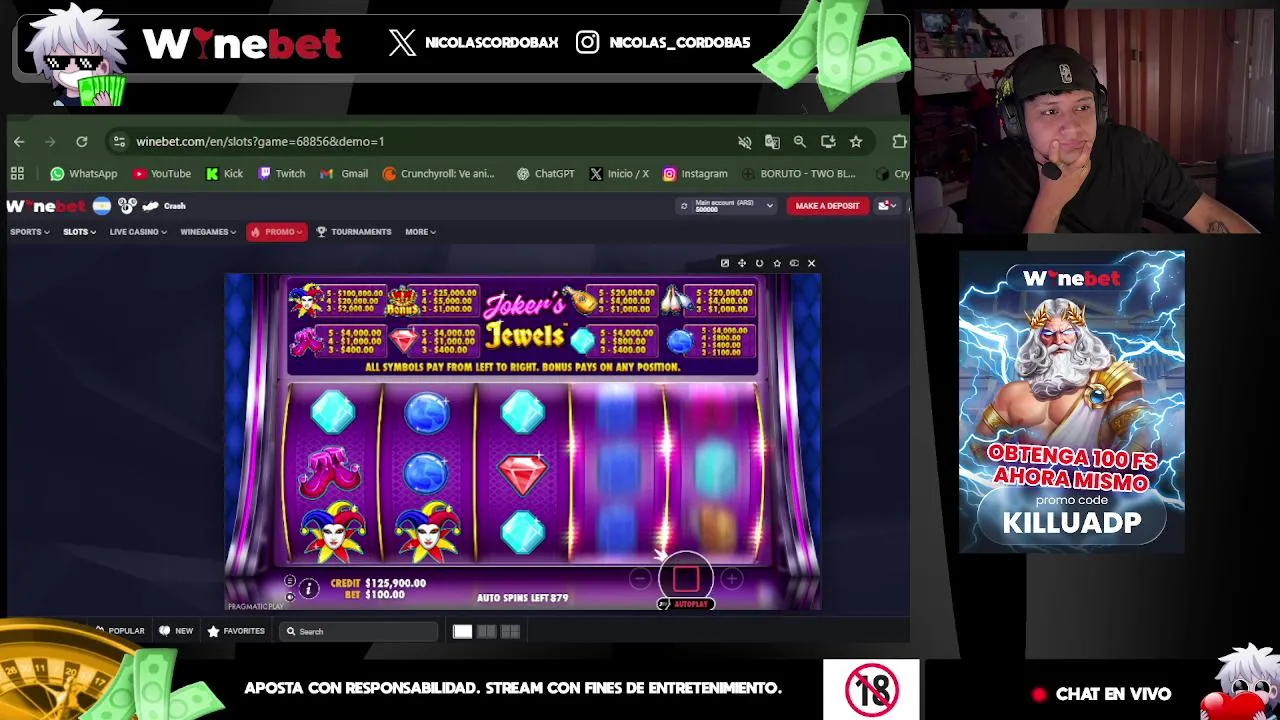
Task: Open the Inicio / X bookmark
Action: 619,174
